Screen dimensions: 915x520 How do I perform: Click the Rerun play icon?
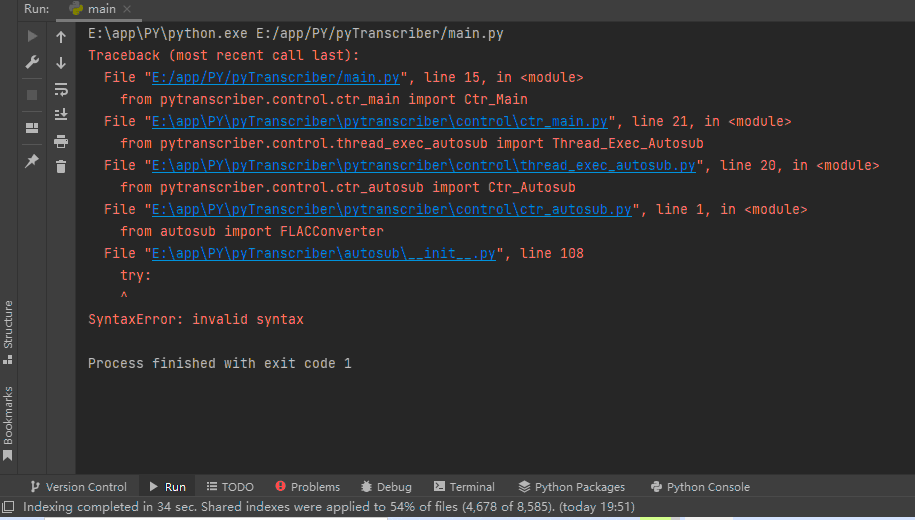32,37
